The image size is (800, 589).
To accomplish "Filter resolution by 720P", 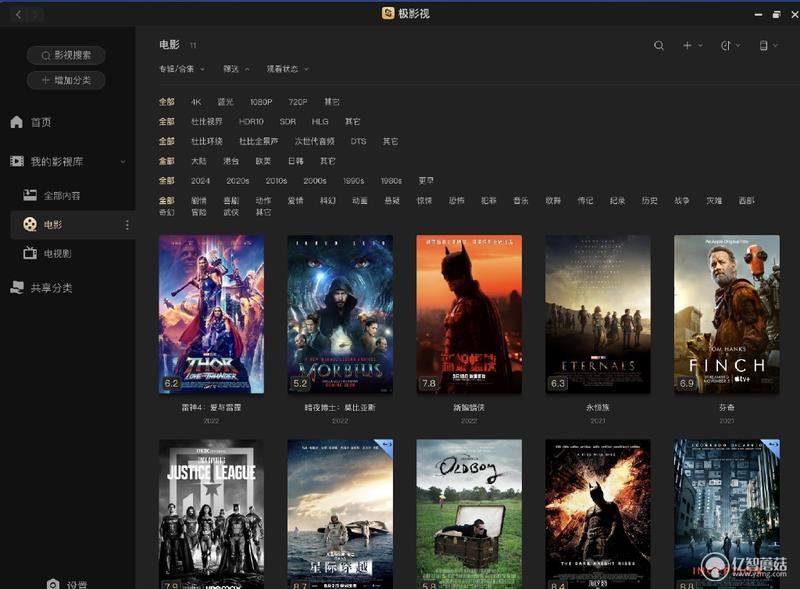I will click(298, 102).
